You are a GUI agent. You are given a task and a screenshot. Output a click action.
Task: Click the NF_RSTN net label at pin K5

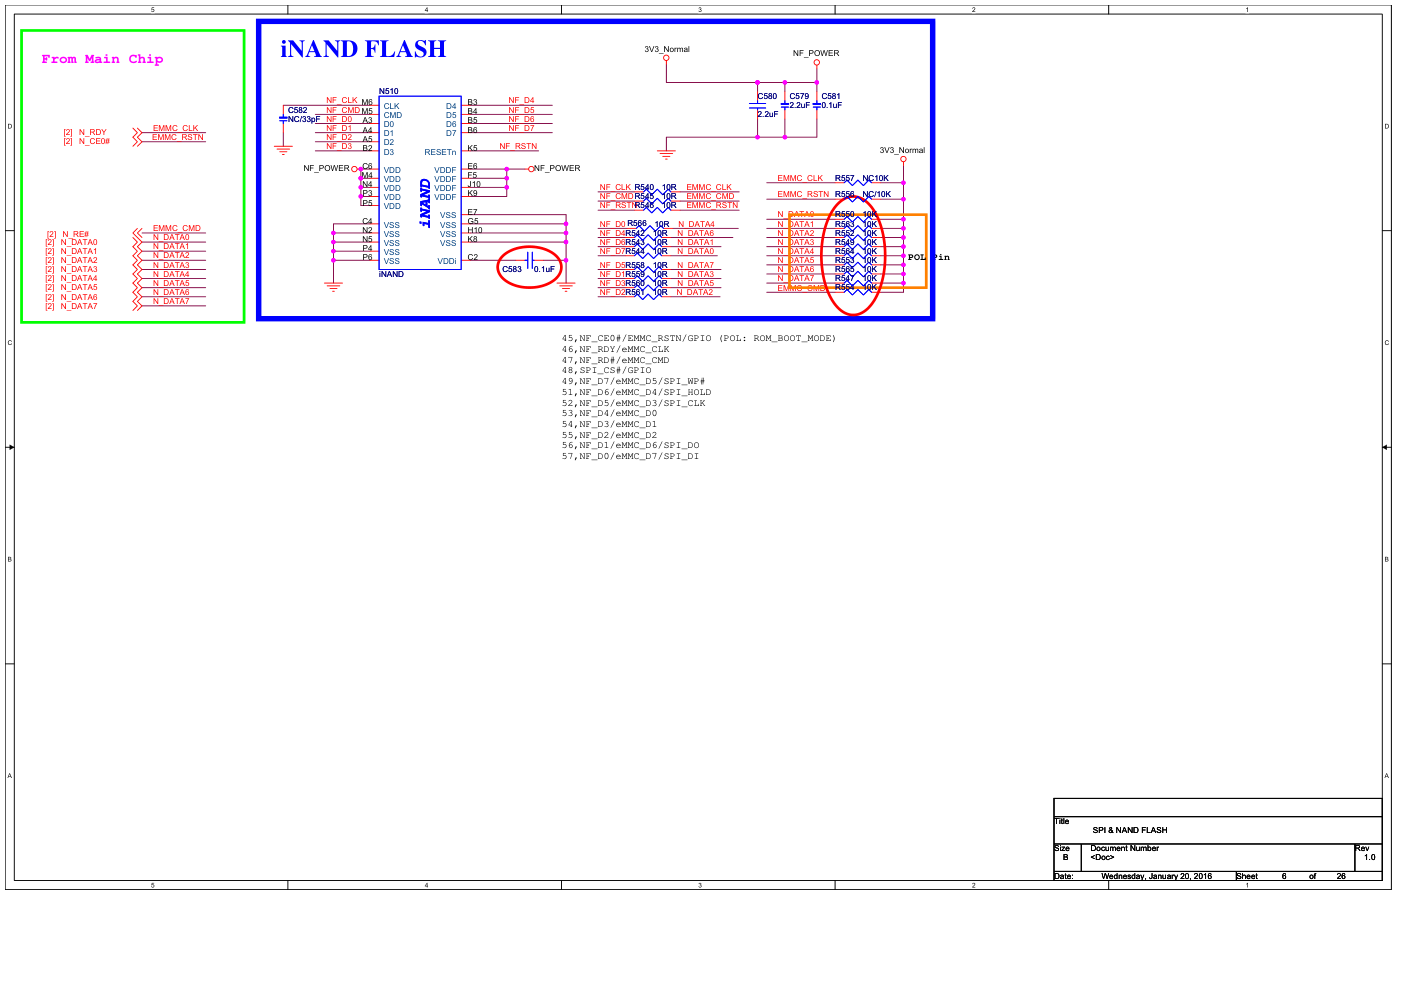coord(518,147)
